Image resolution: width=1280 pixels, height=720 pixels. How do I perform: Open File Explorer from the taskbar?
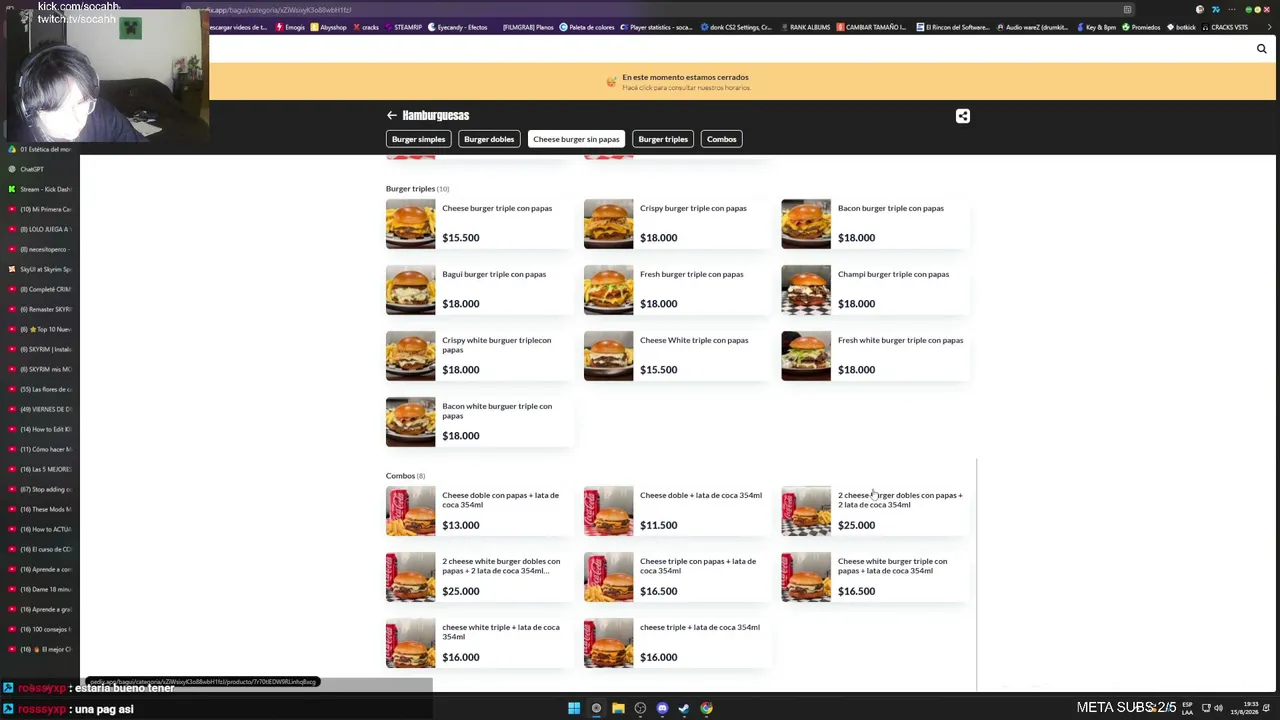click(x=618, y=708)
